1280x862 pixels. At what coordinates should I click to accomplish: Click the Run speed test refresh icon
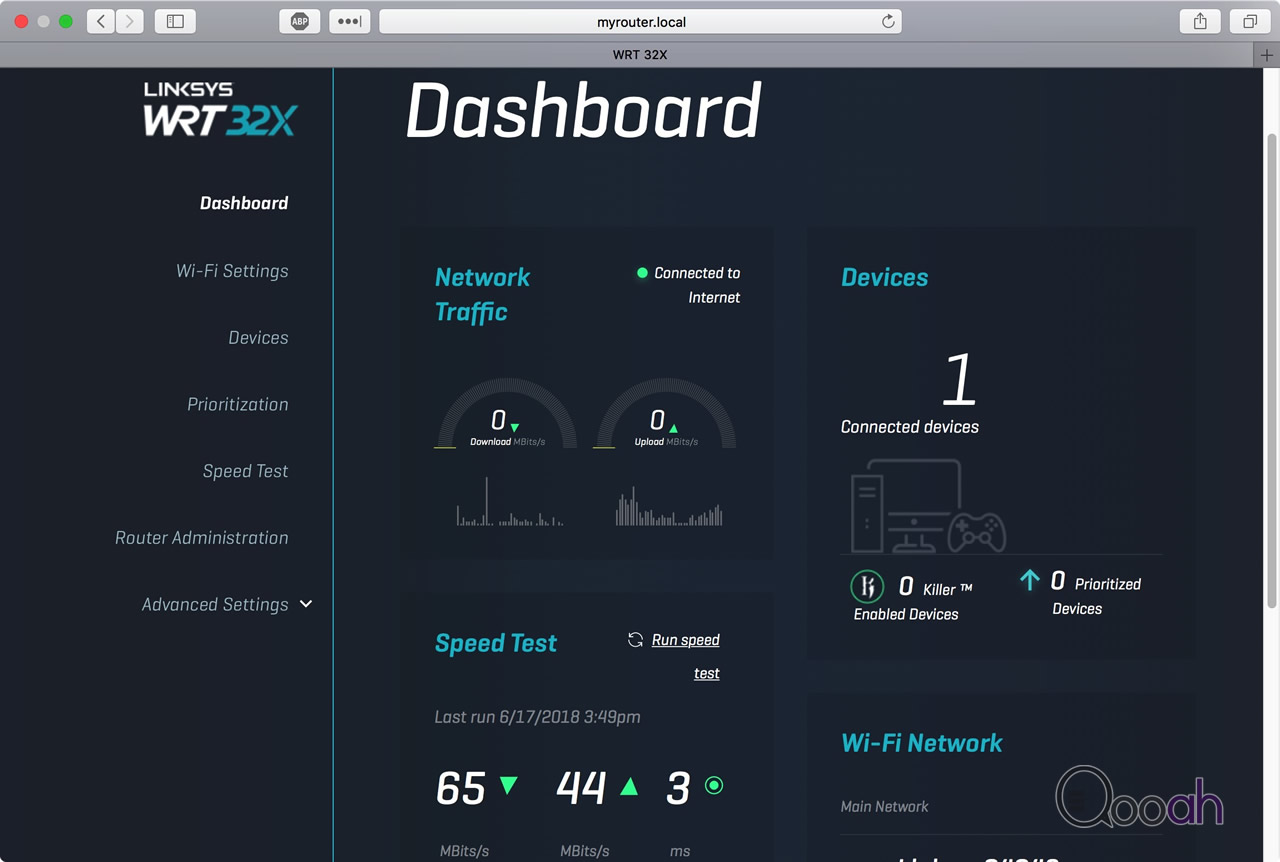[x=635, y=640]
